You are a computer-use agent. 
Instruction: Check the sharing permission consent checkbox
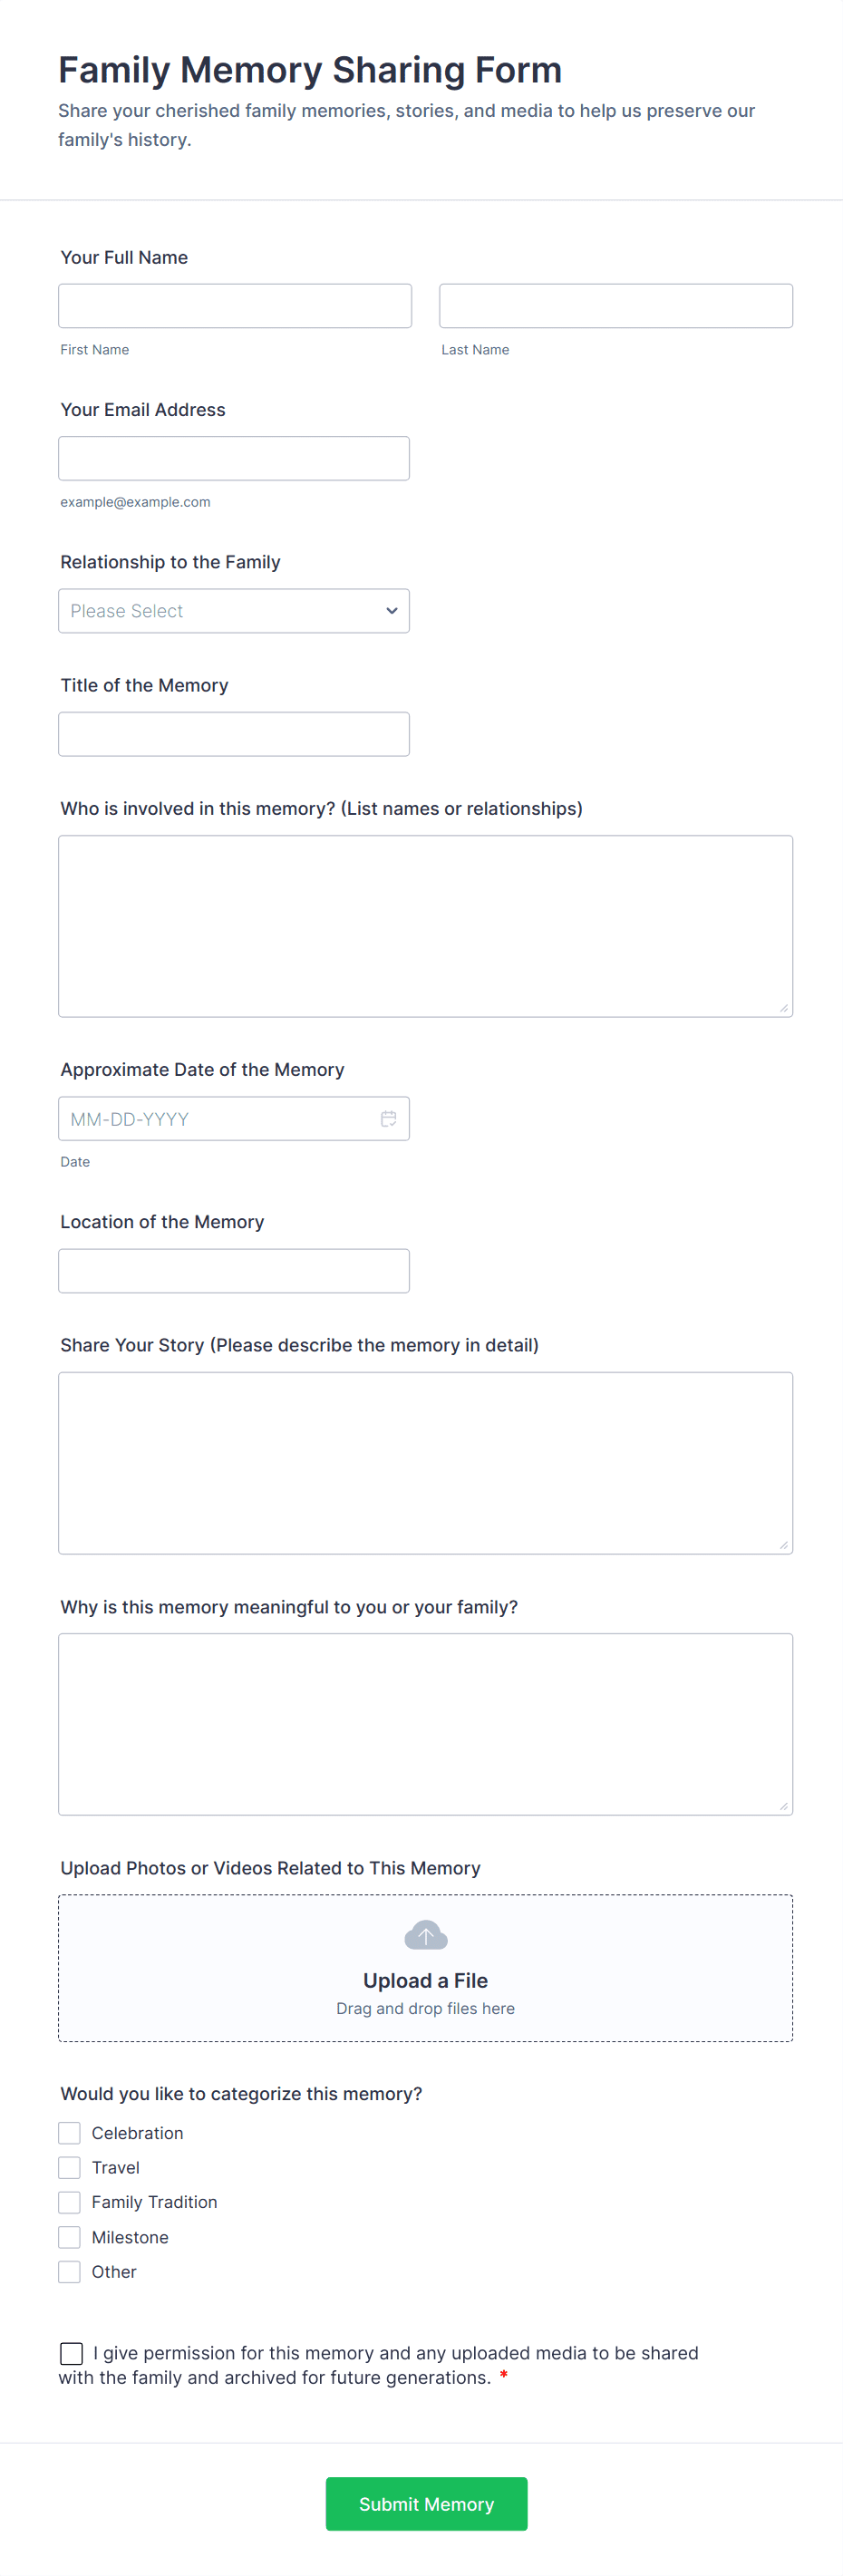click(x=71, y=2353)
